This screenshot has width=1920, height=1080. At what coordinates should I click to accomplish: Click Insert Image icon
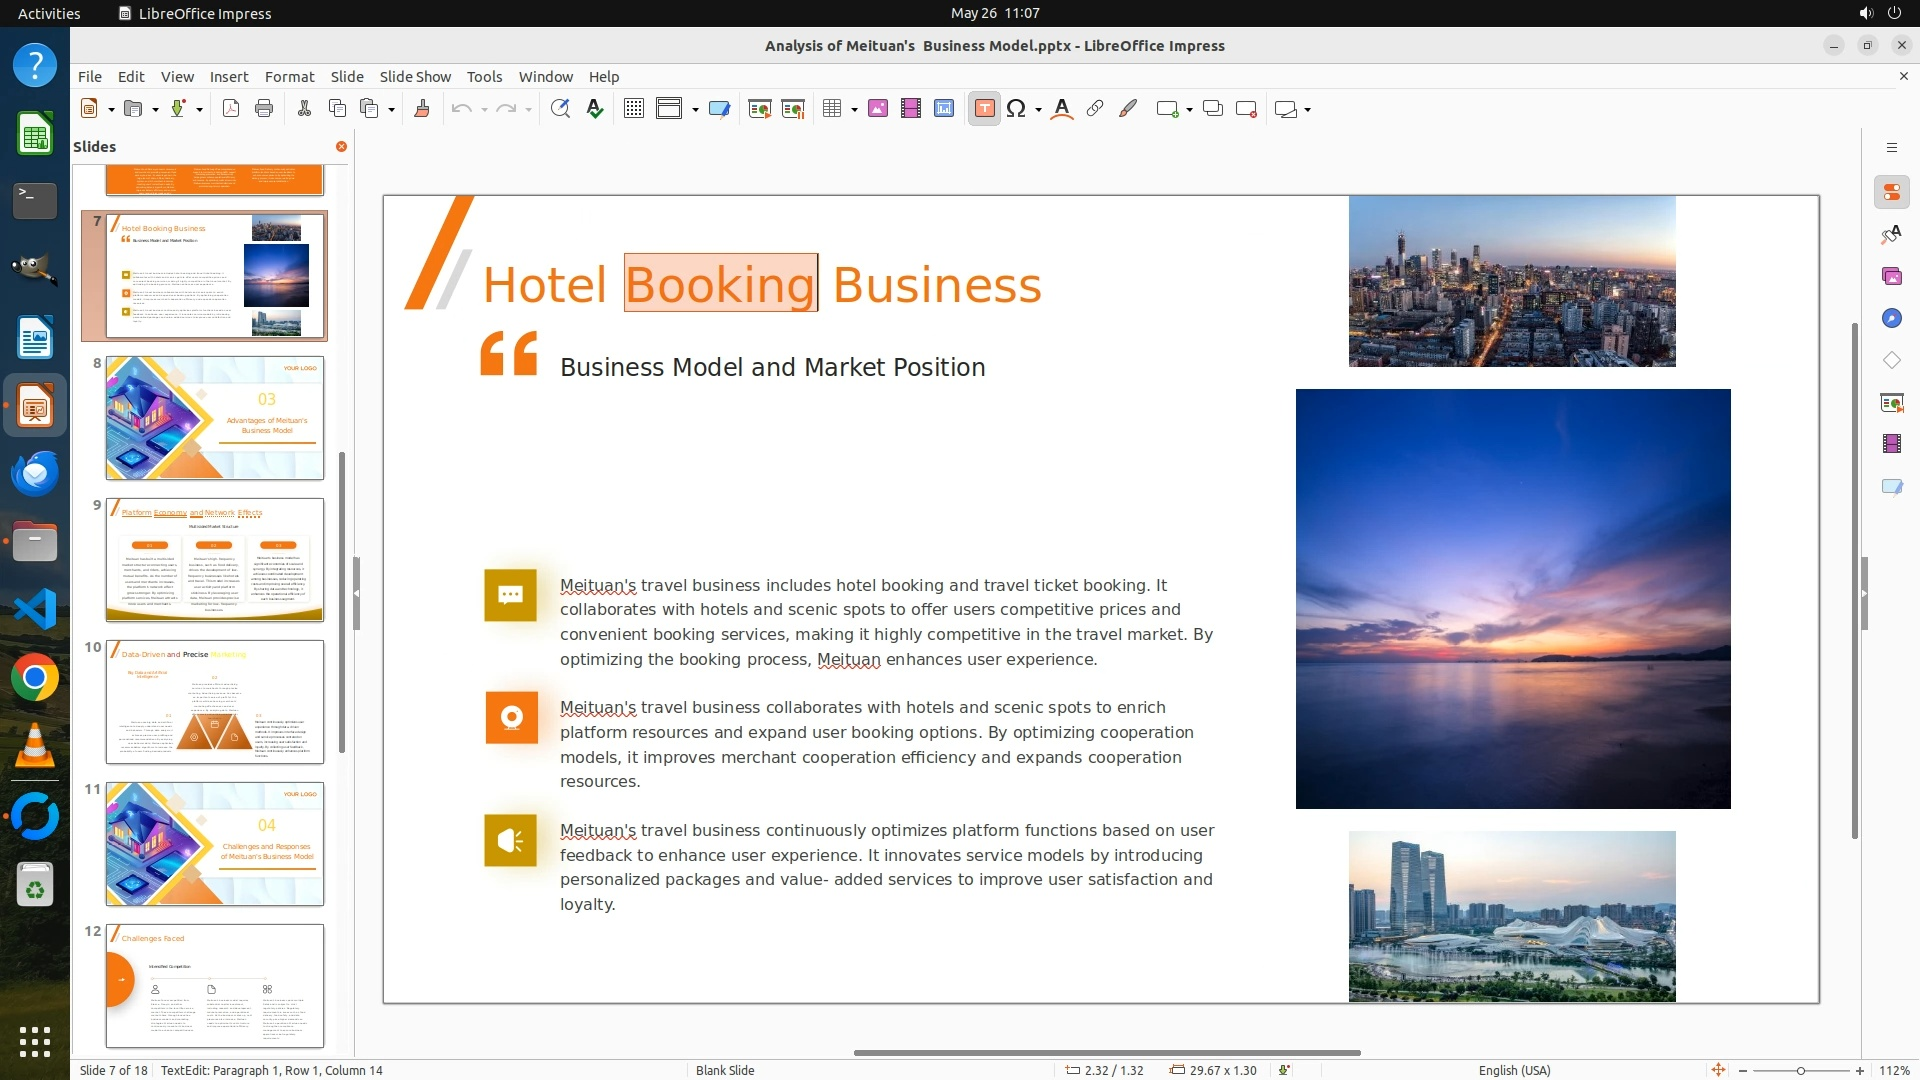[878, 109]
